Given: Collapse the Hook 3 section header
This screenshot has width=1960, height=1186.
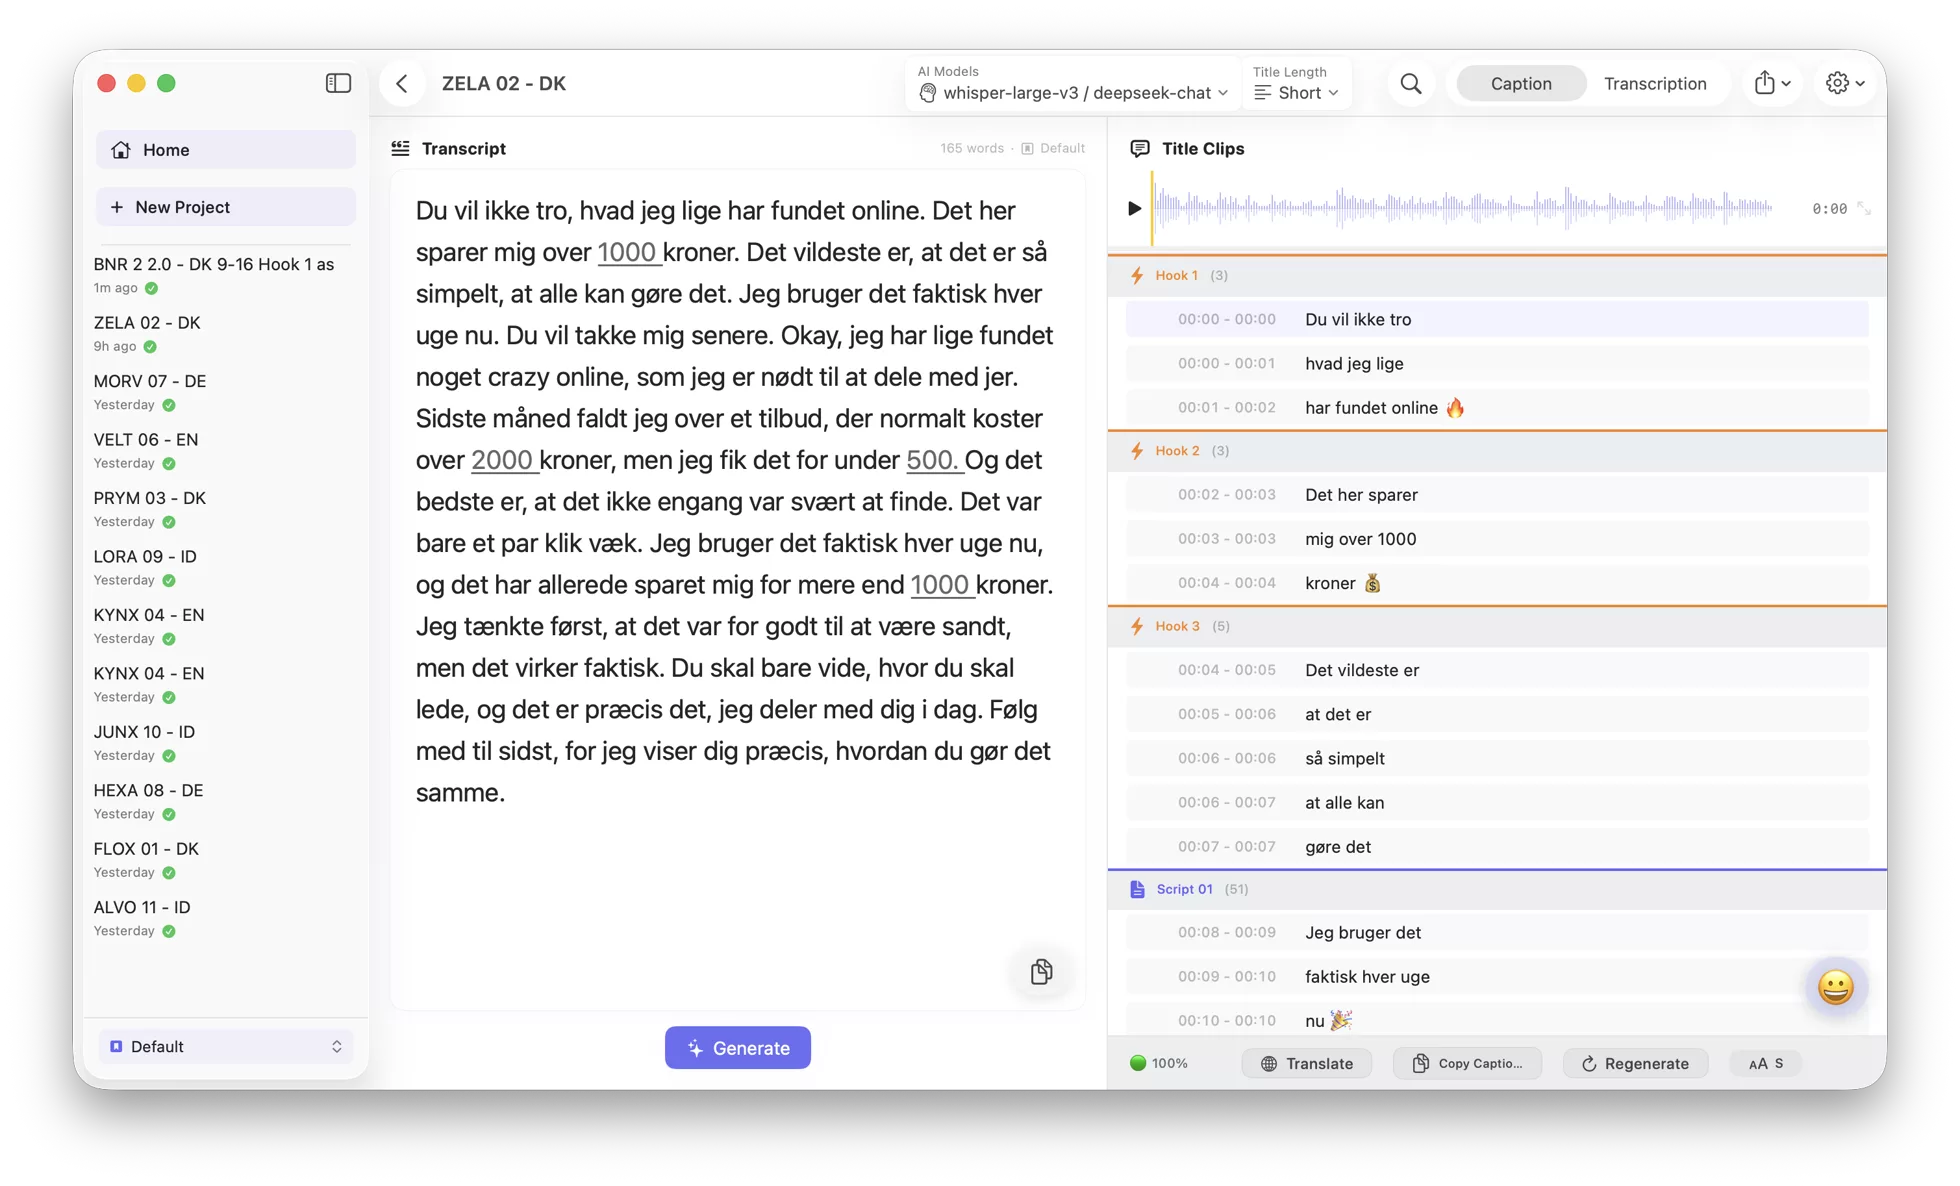Looking at the screenshot, I should click(x=1497, y=626).
